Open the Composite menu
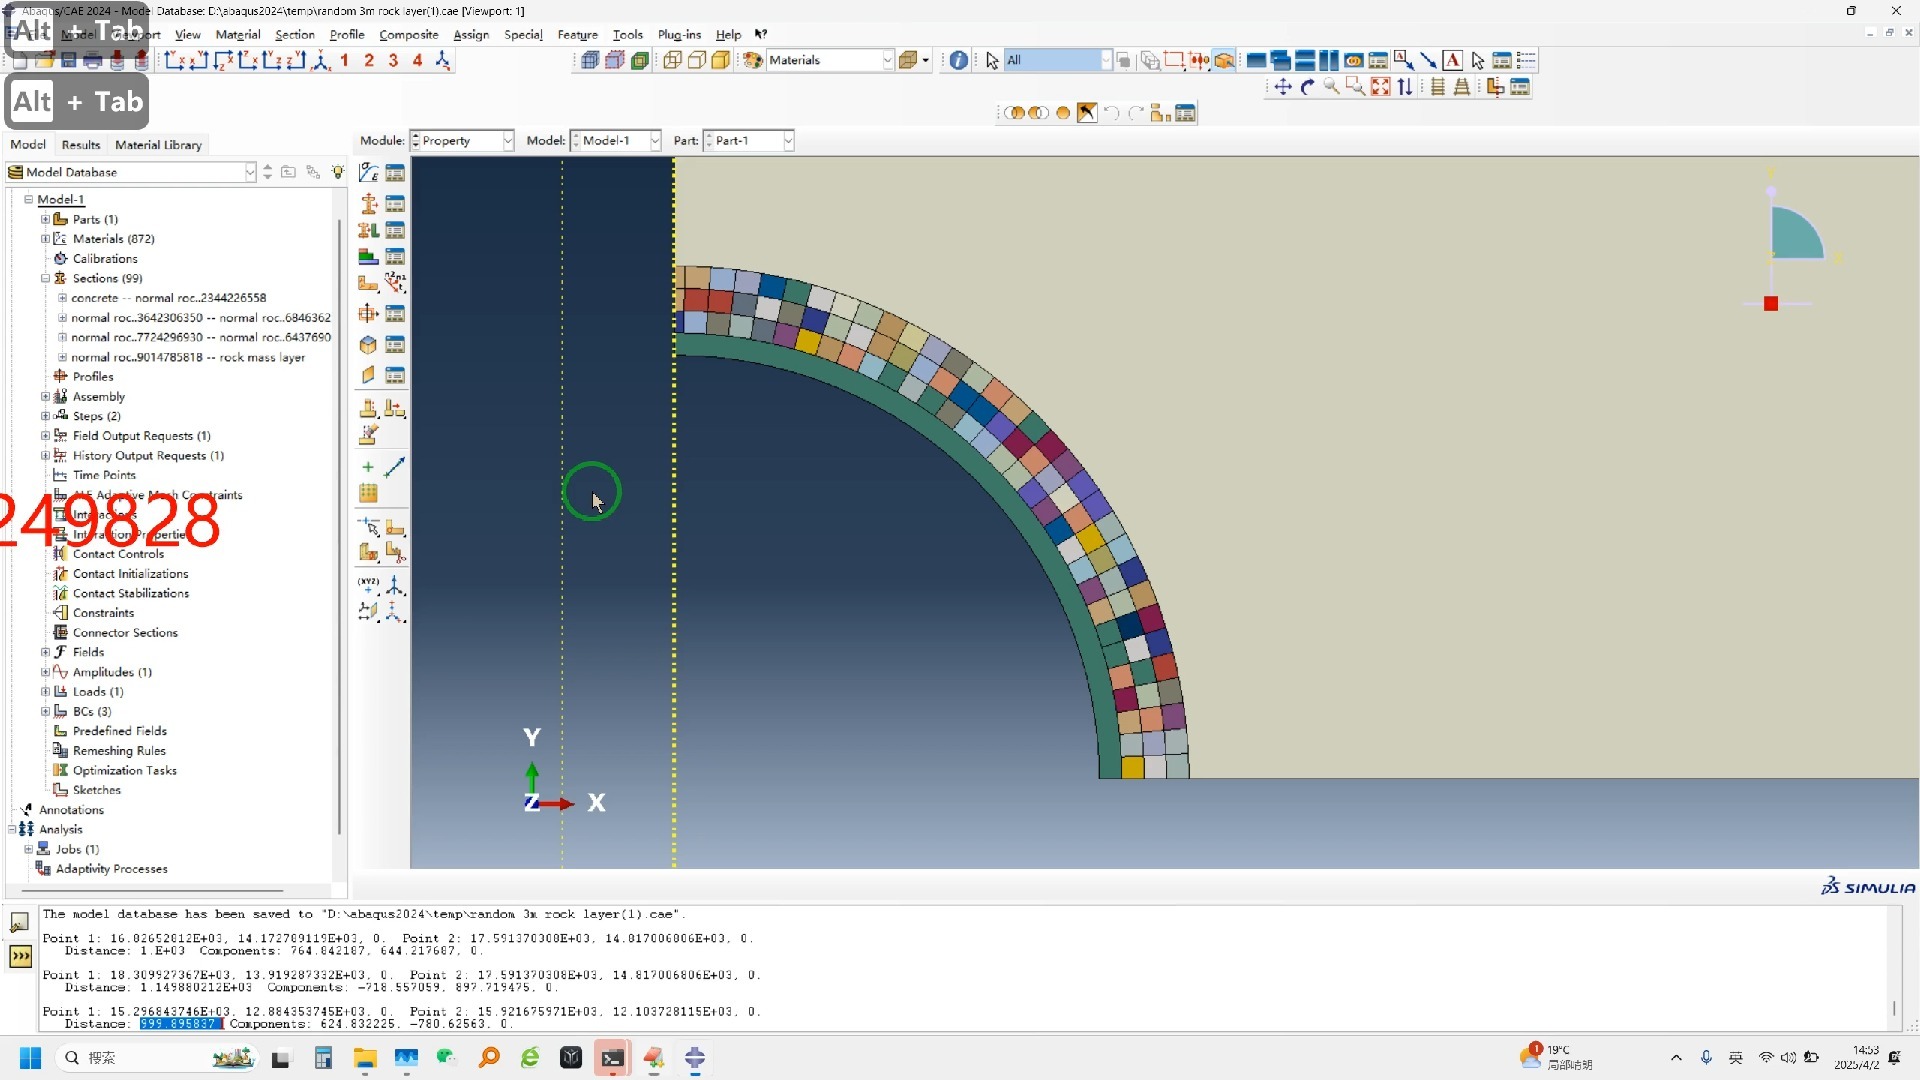 pos(408,35)
